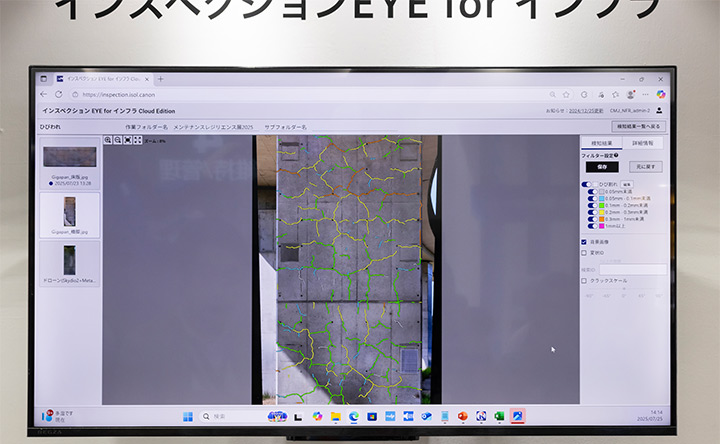Click the fullscreen expand icon
The width and height of the screenshot is (720, 444).
tap(137, 140)
